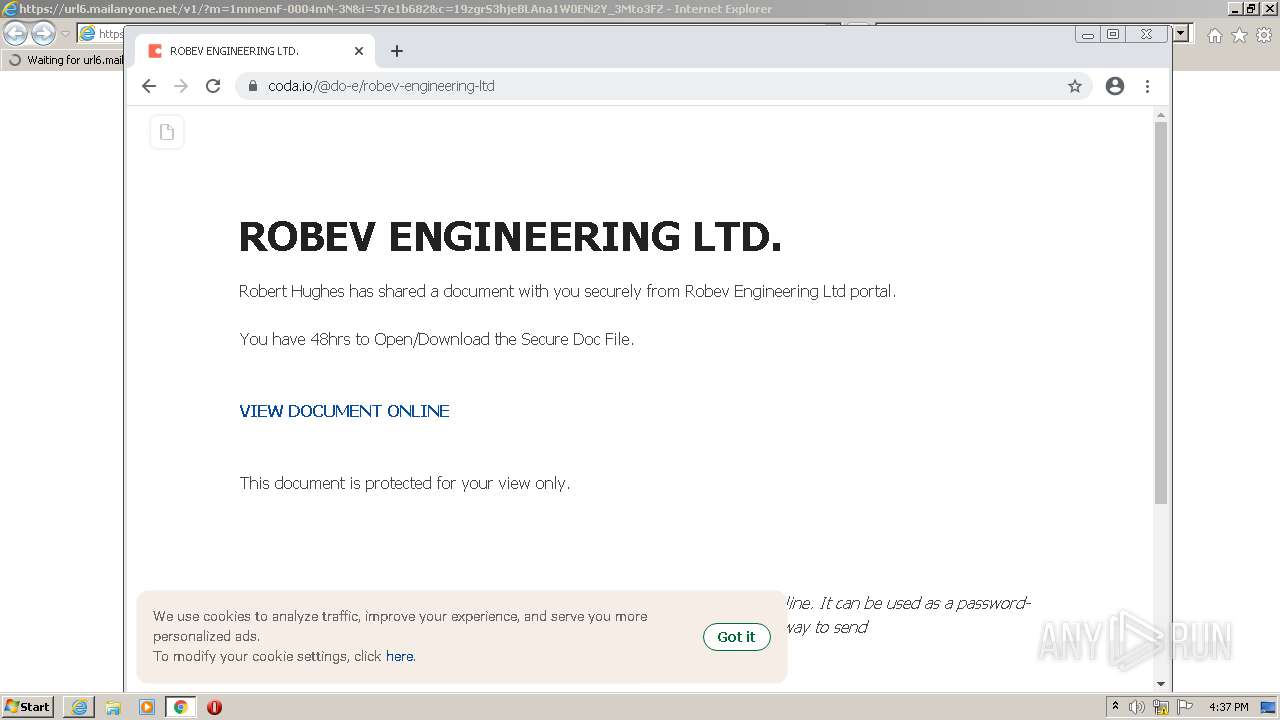Open Internet Explorer Favorites star

[1239, 35]
